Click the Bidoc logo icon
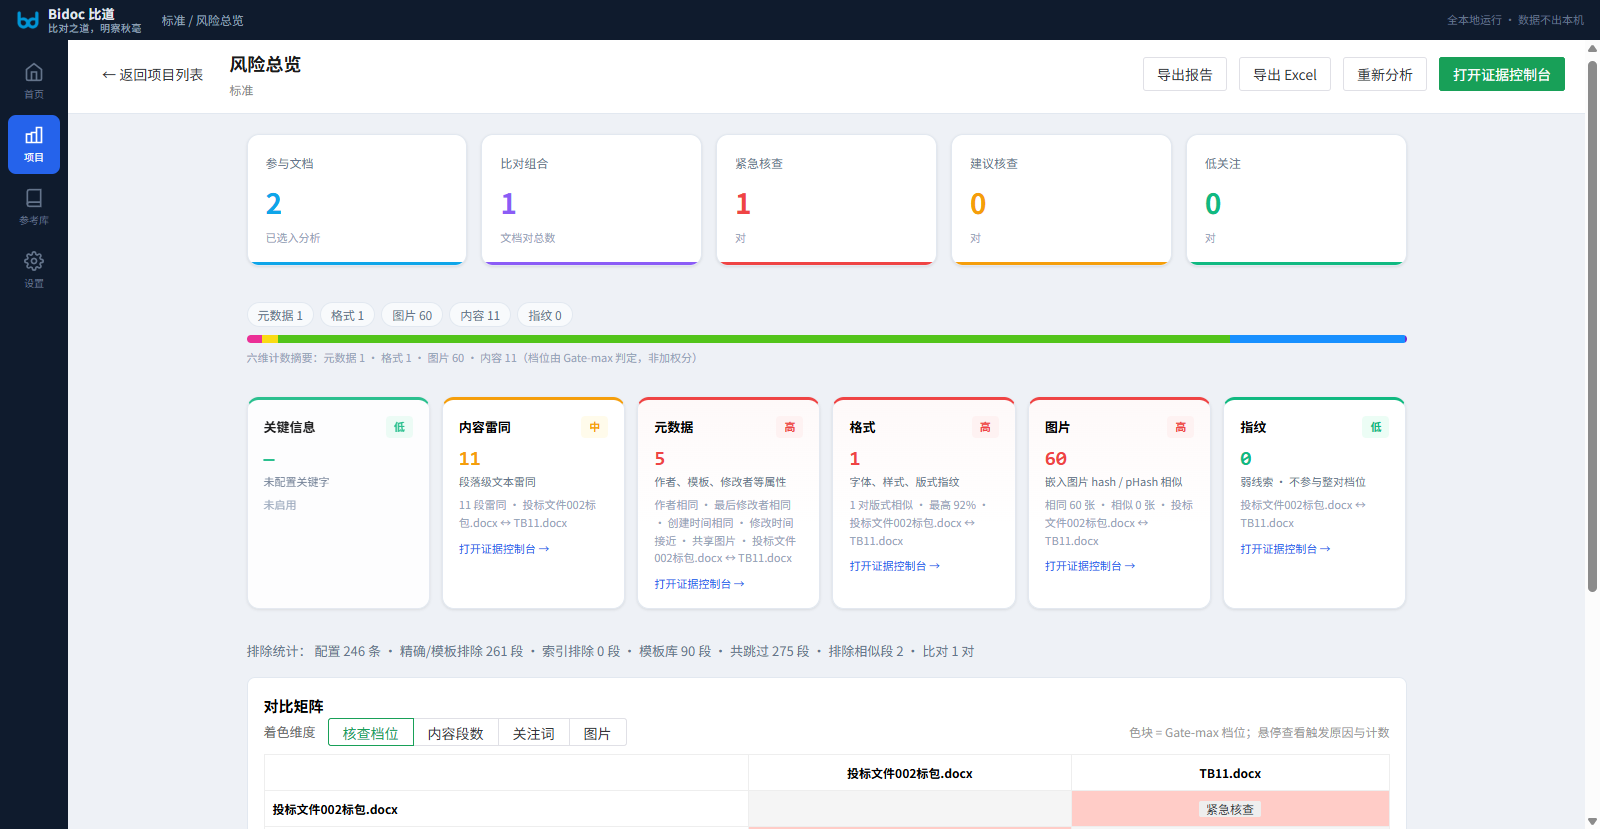 [x=28, y=20]
